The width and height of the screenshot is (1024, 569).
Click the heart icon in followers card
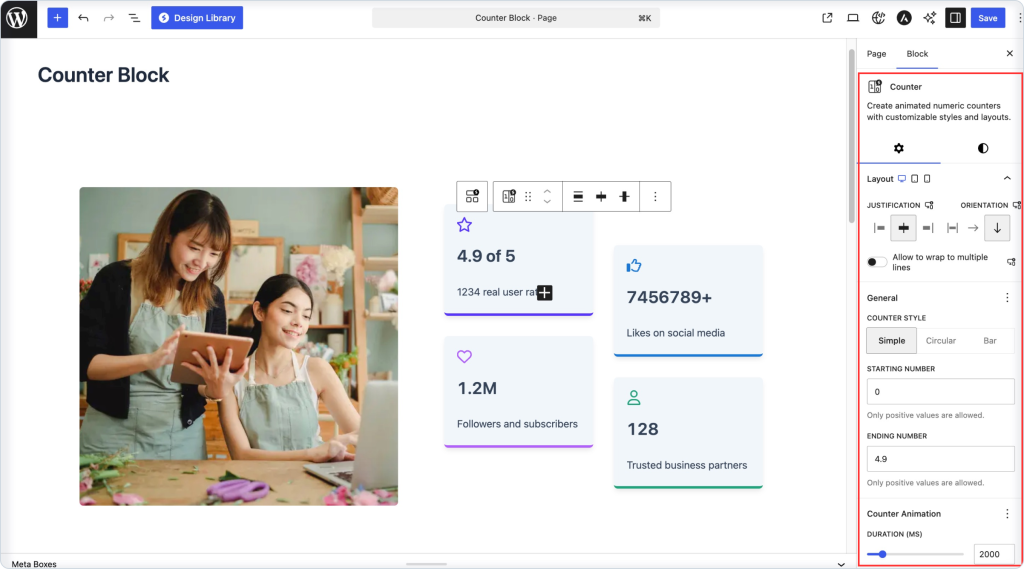coord(464,357)
